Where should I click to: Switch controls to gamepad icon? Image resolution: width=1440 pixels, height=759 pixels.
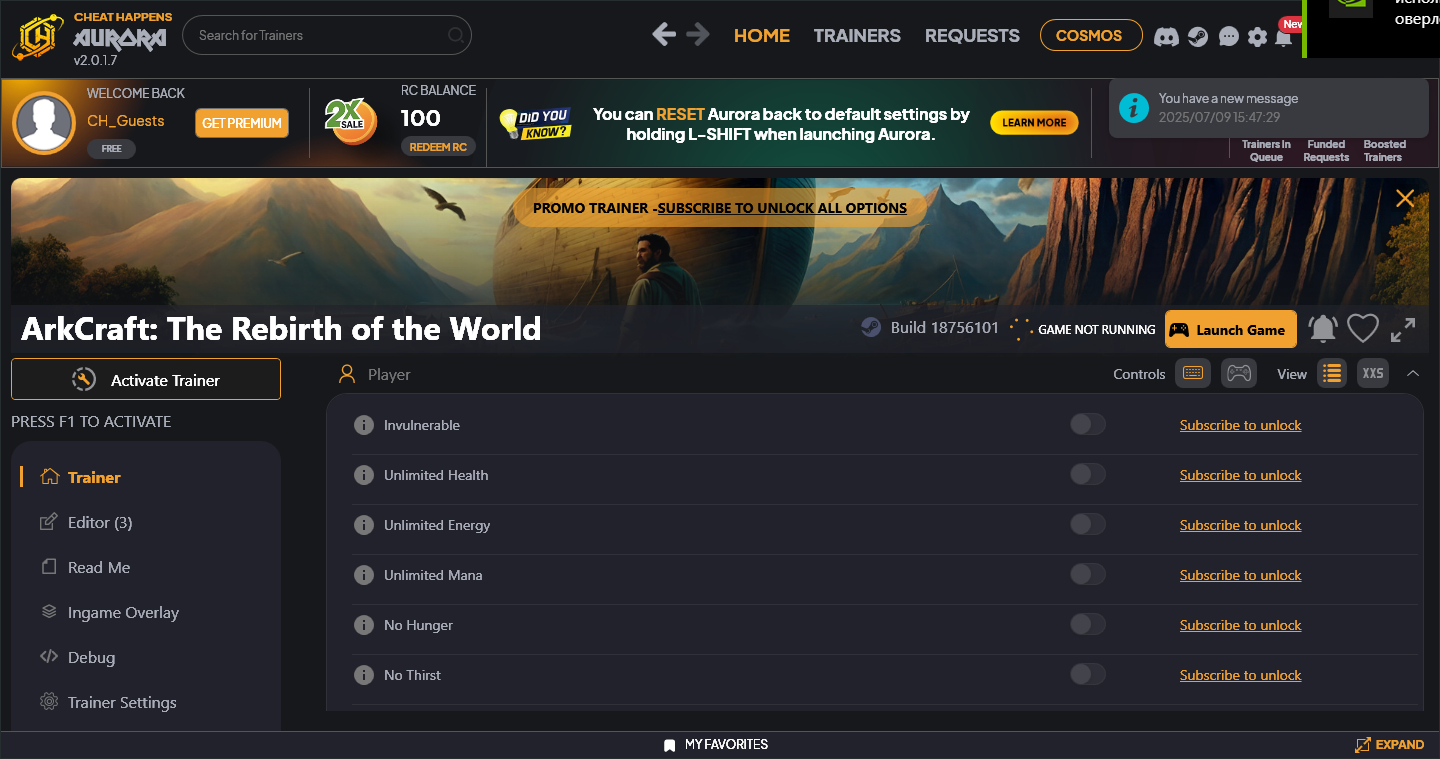[x=1239, y=373]
